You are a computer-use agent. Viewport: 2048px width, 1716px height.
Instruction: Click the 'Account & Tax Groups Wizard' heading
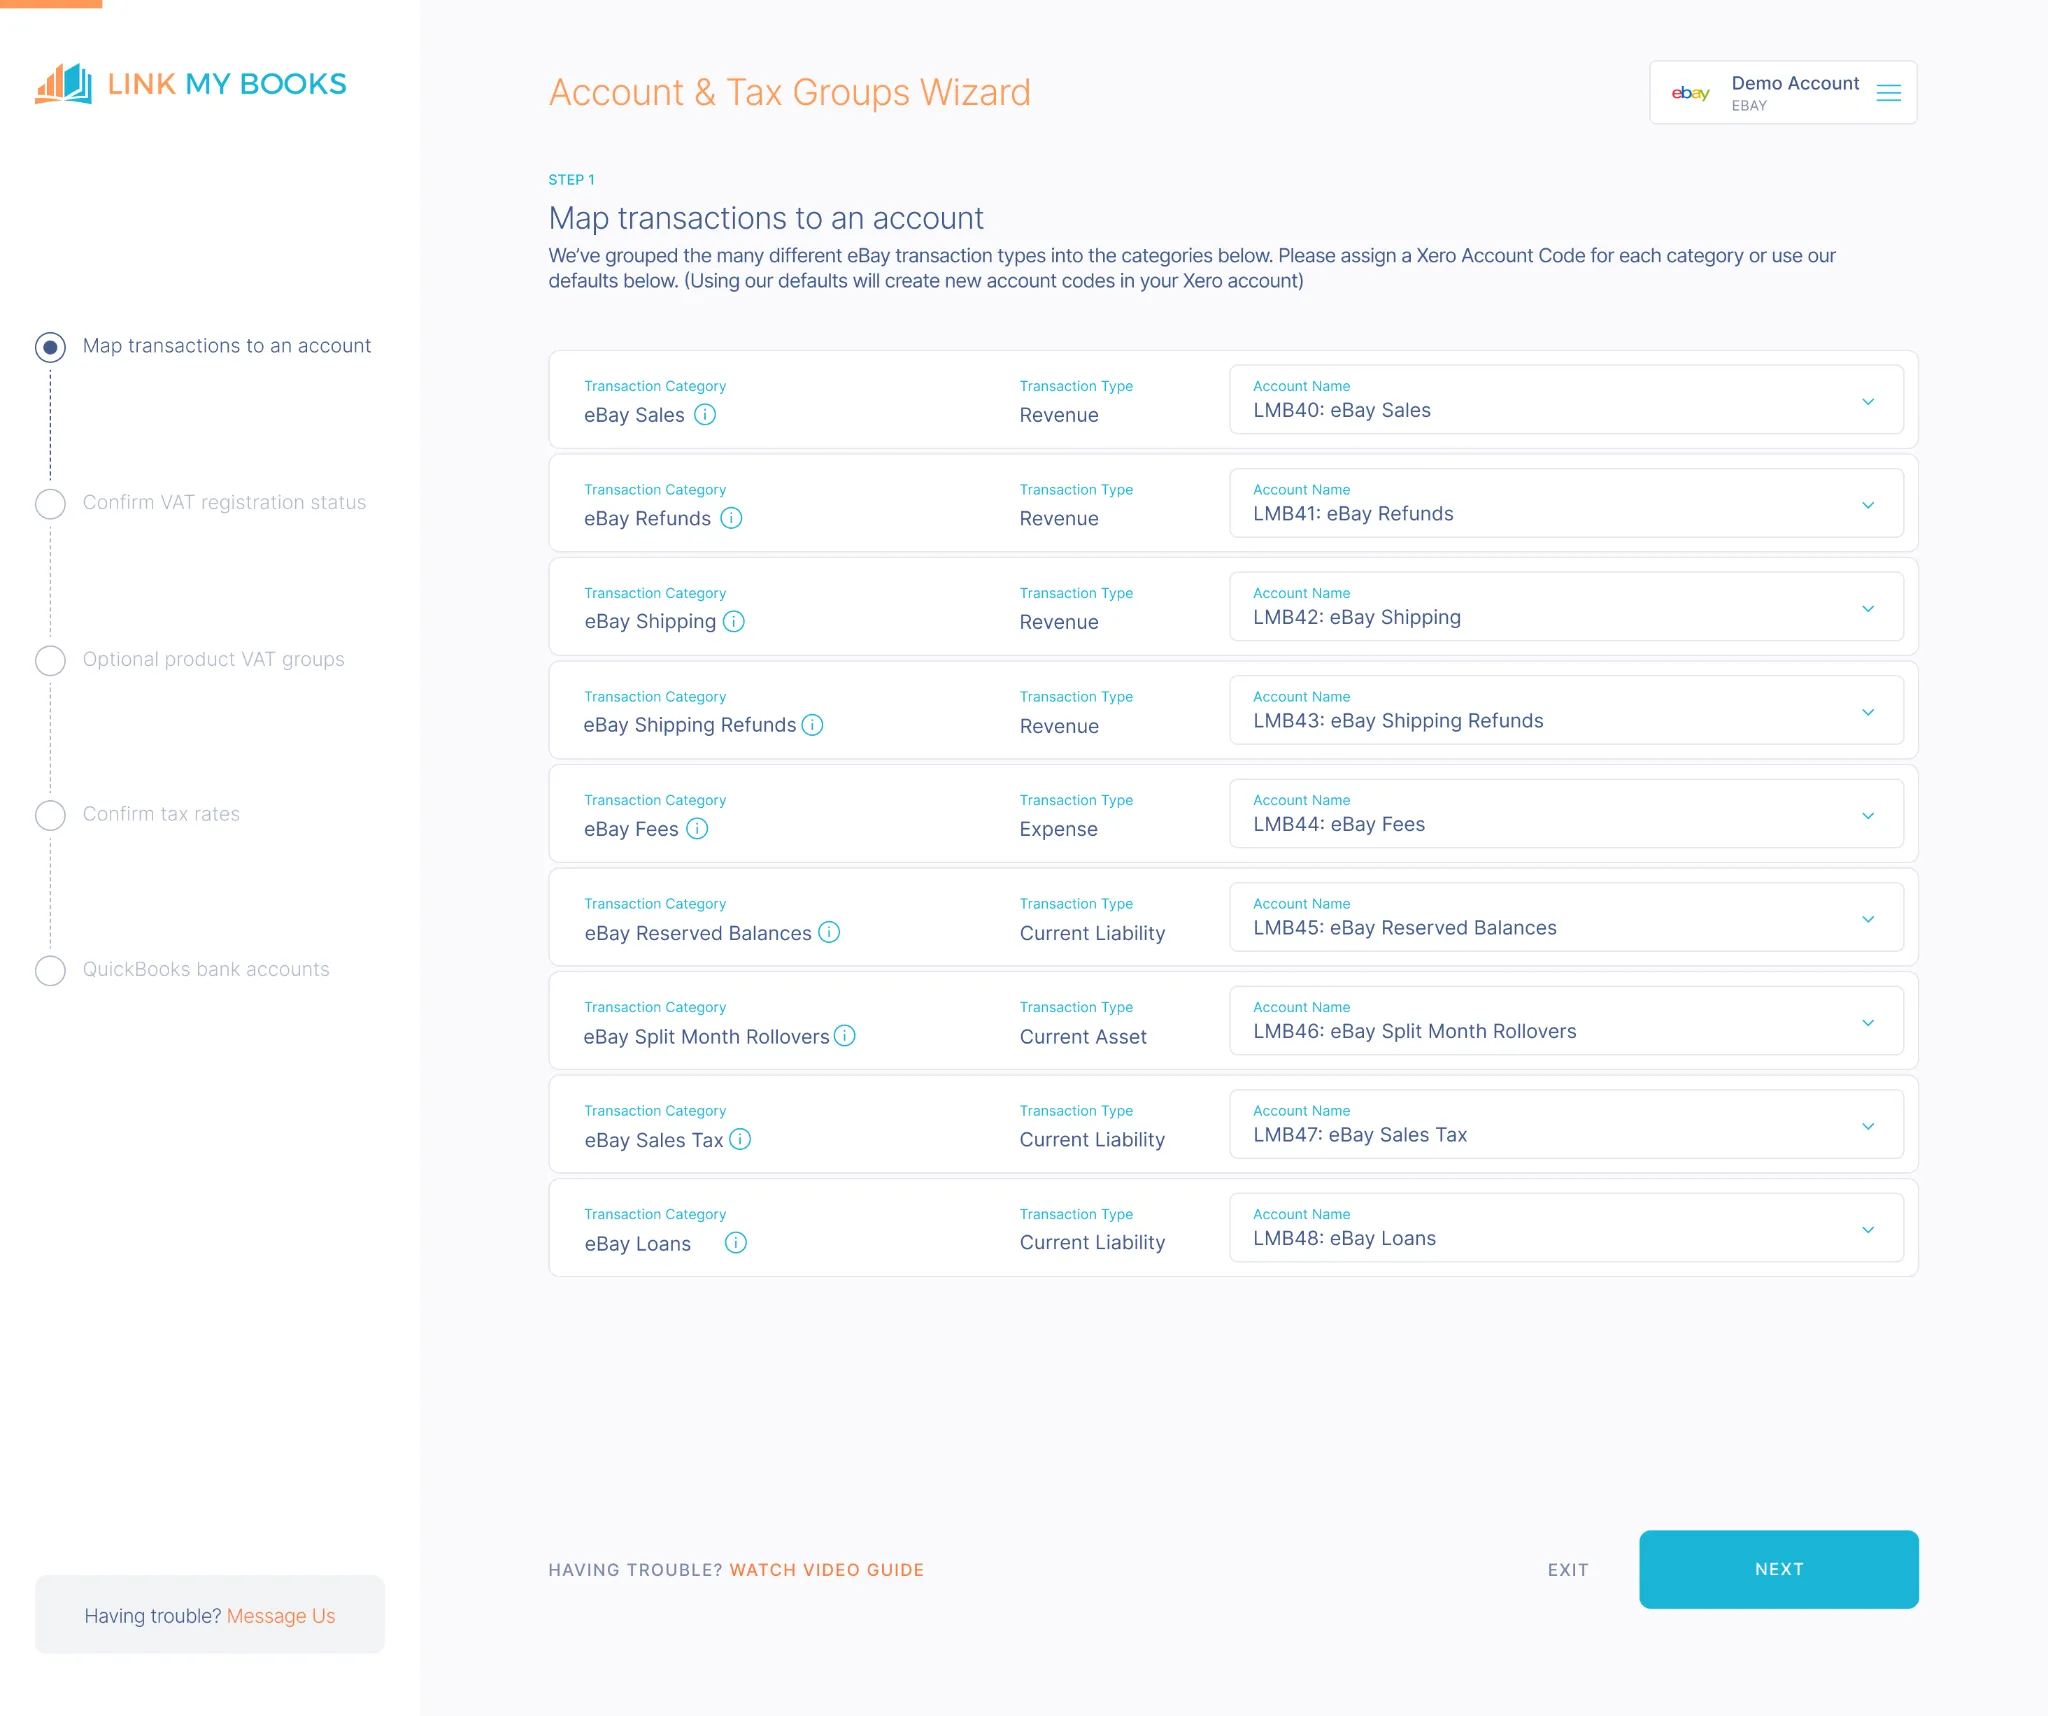click(x=789, y=93)
